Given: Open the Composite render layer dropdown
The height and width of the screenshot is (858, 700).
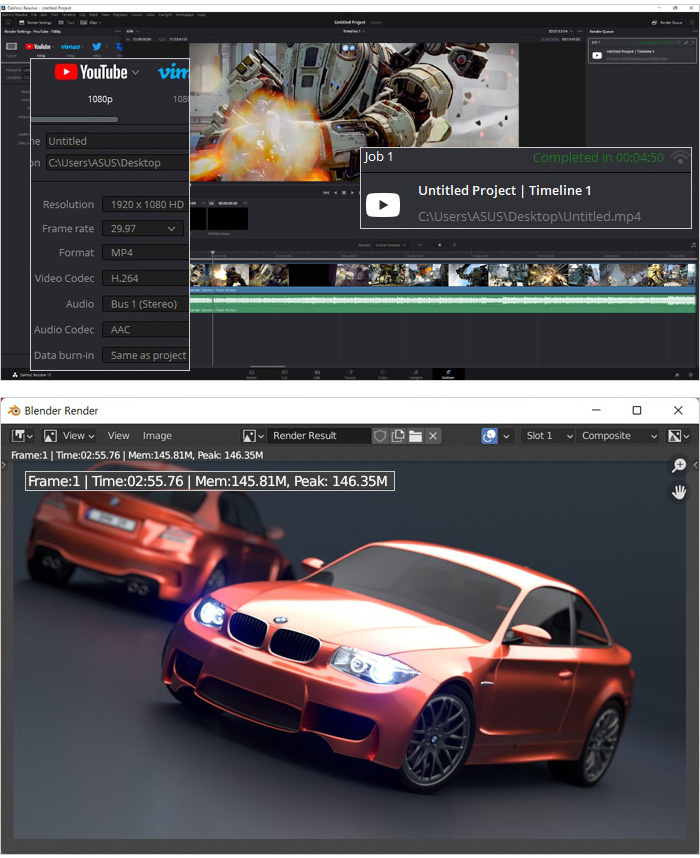Looking at the screenshot, I should pos(618,436).
